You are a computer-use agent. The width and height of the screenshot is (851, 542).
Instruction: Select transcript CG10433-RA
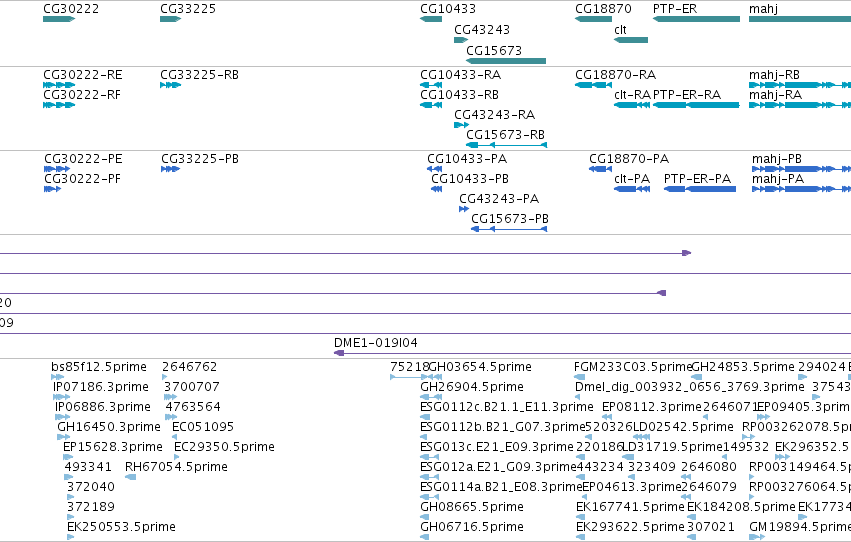[x=431, y=85]
